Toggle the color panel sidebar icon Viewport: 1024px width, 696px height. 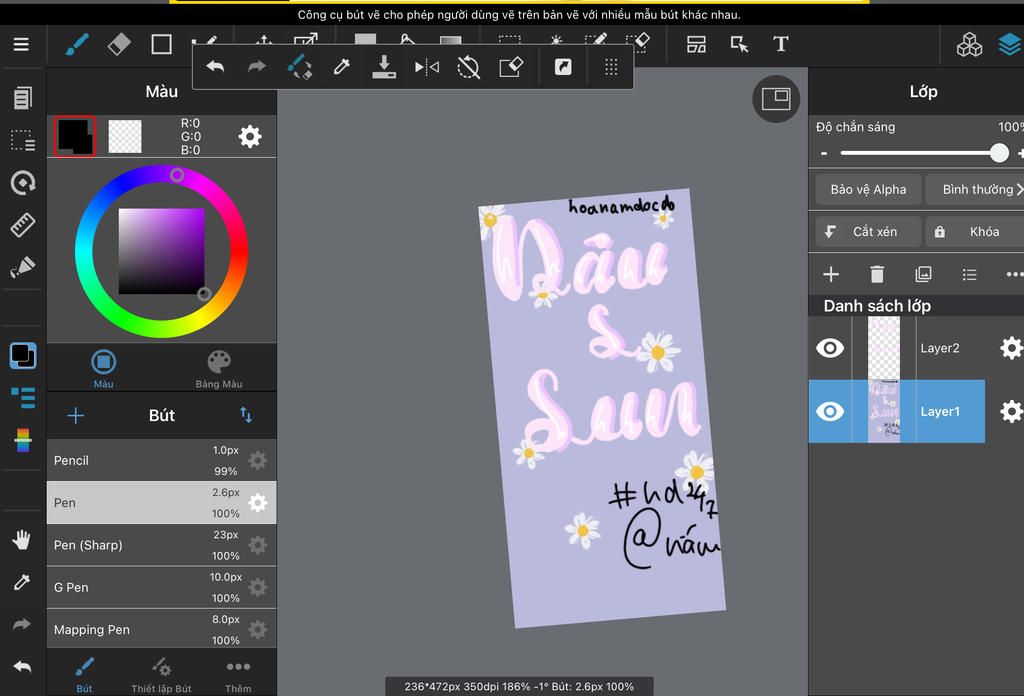(23, 356)
